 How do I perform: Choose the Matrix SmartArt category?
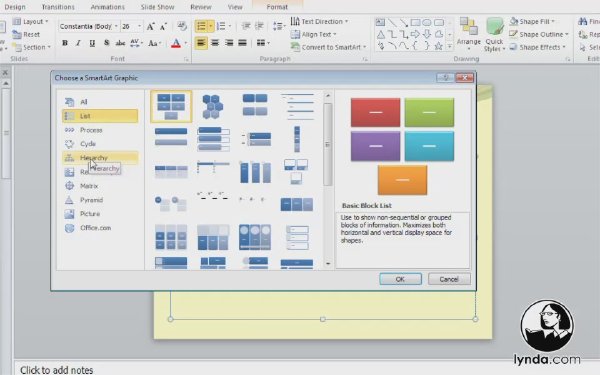coord(100,186)
